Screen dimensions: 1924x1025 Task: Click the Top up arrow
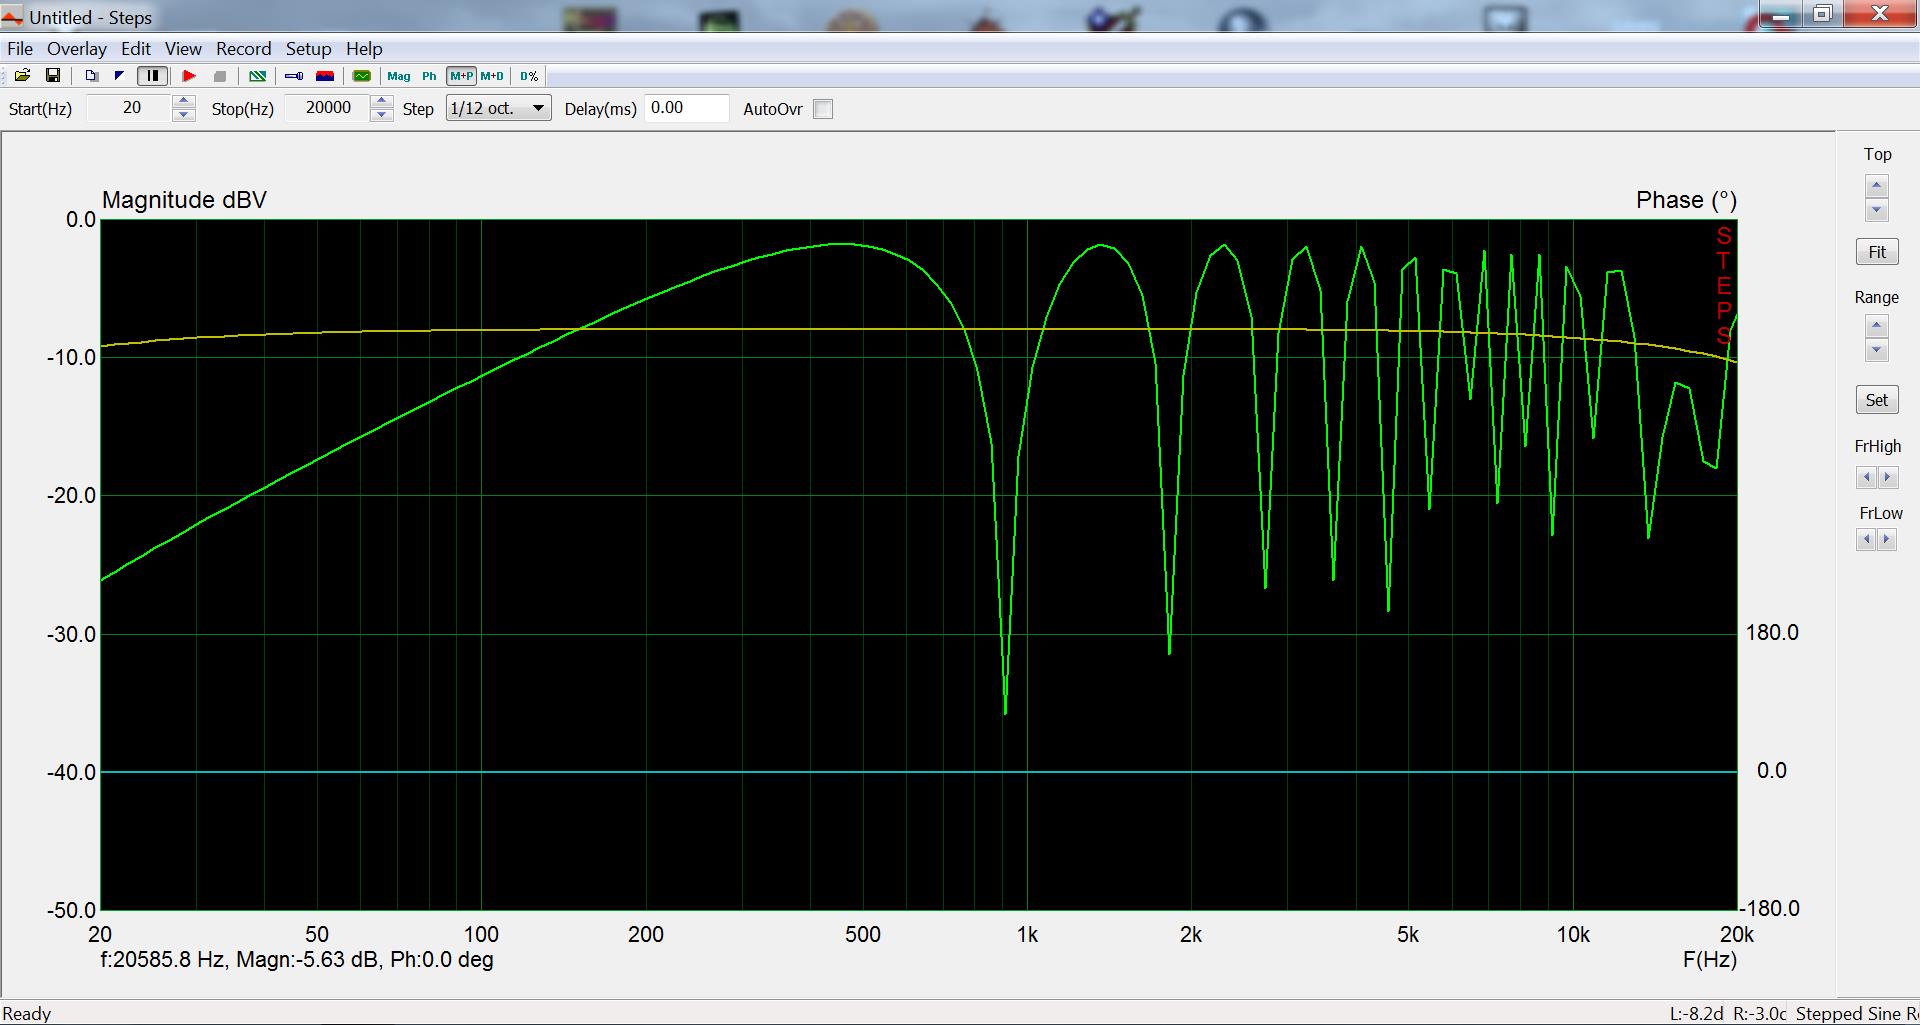pos(1877,186)
